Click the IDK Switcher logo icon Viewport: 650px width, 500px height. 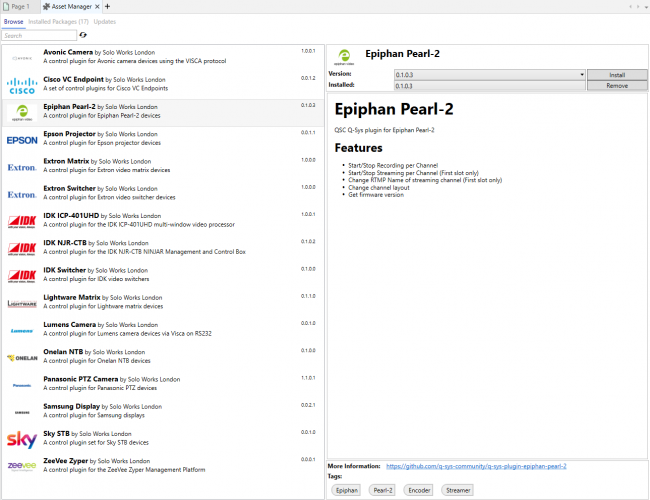22,277
